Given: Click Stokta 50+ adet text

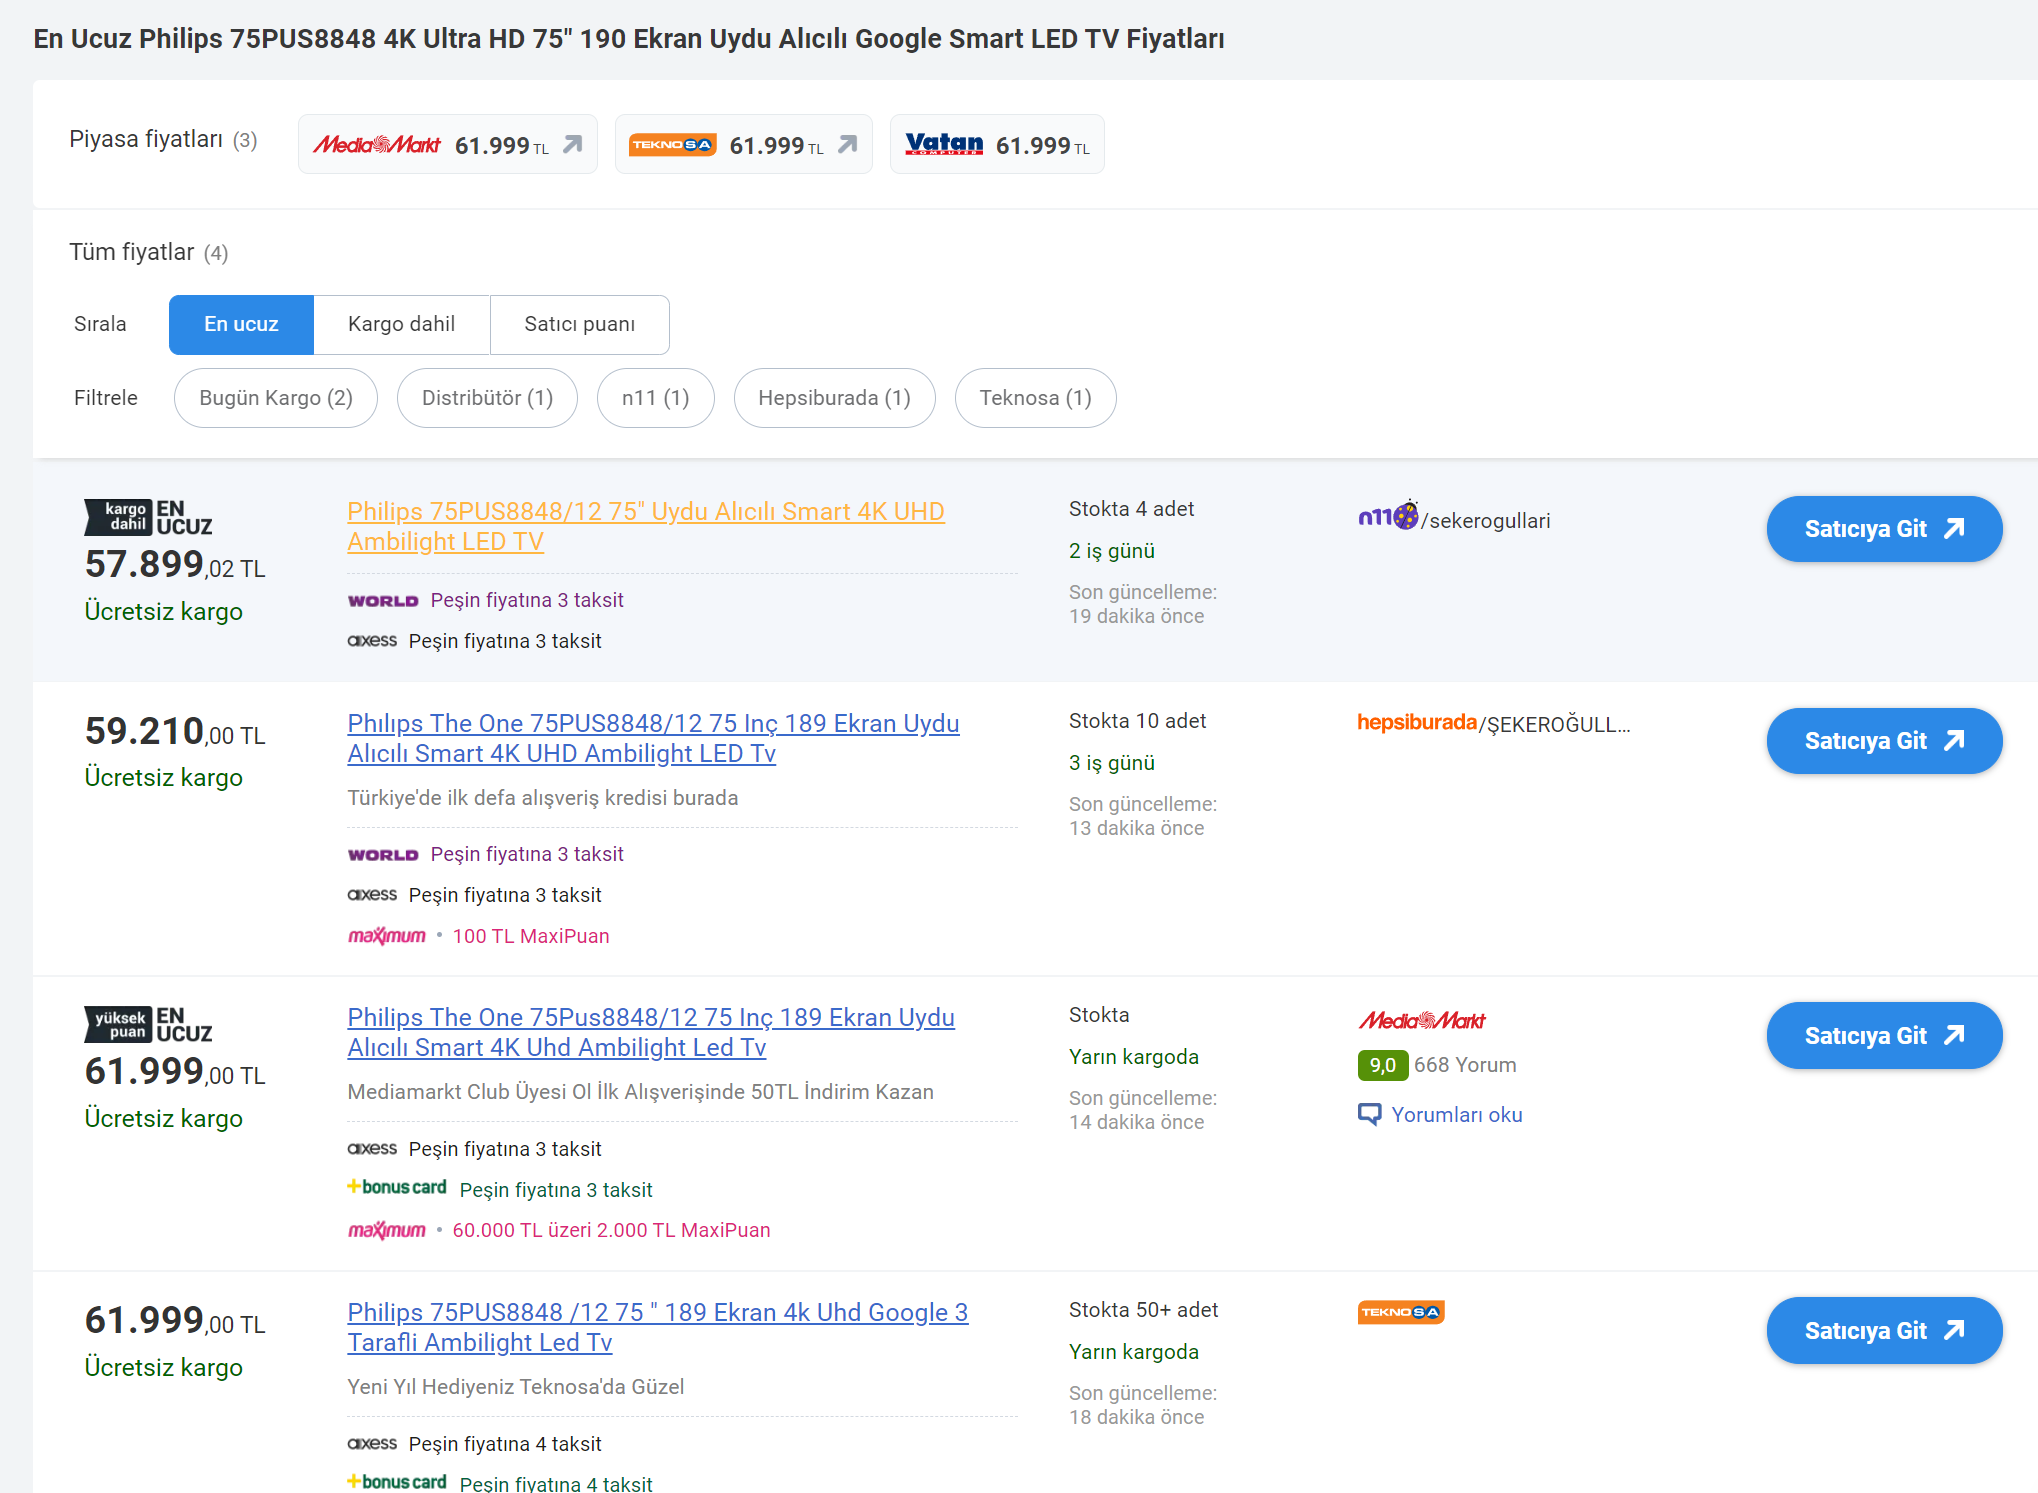Looking at the screenshot, I should tap(1143, 1310).
